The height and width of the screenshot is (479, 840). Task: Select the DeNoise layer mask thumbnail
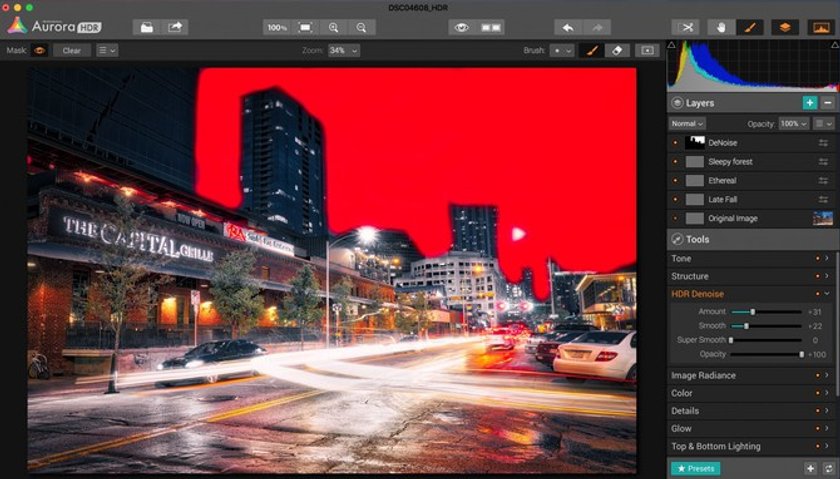[x=695, y=143]
